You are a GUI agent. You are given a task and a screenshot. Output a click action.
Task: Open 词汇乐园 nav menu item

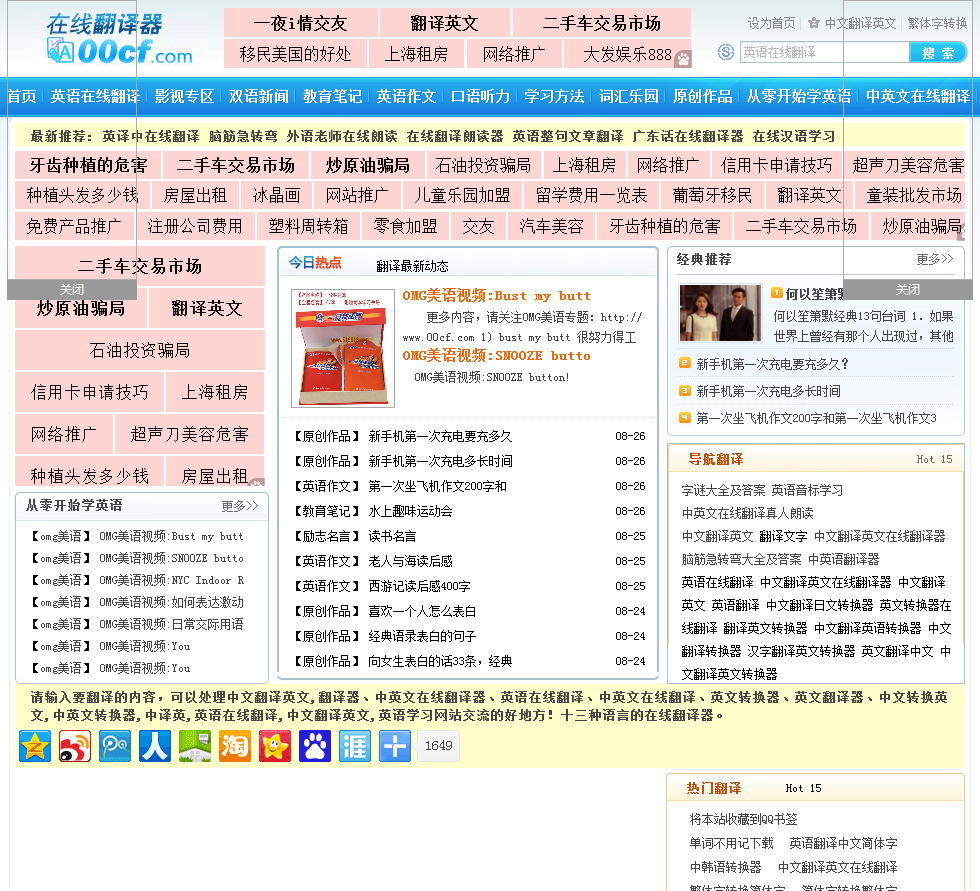(x=629, y=96)
